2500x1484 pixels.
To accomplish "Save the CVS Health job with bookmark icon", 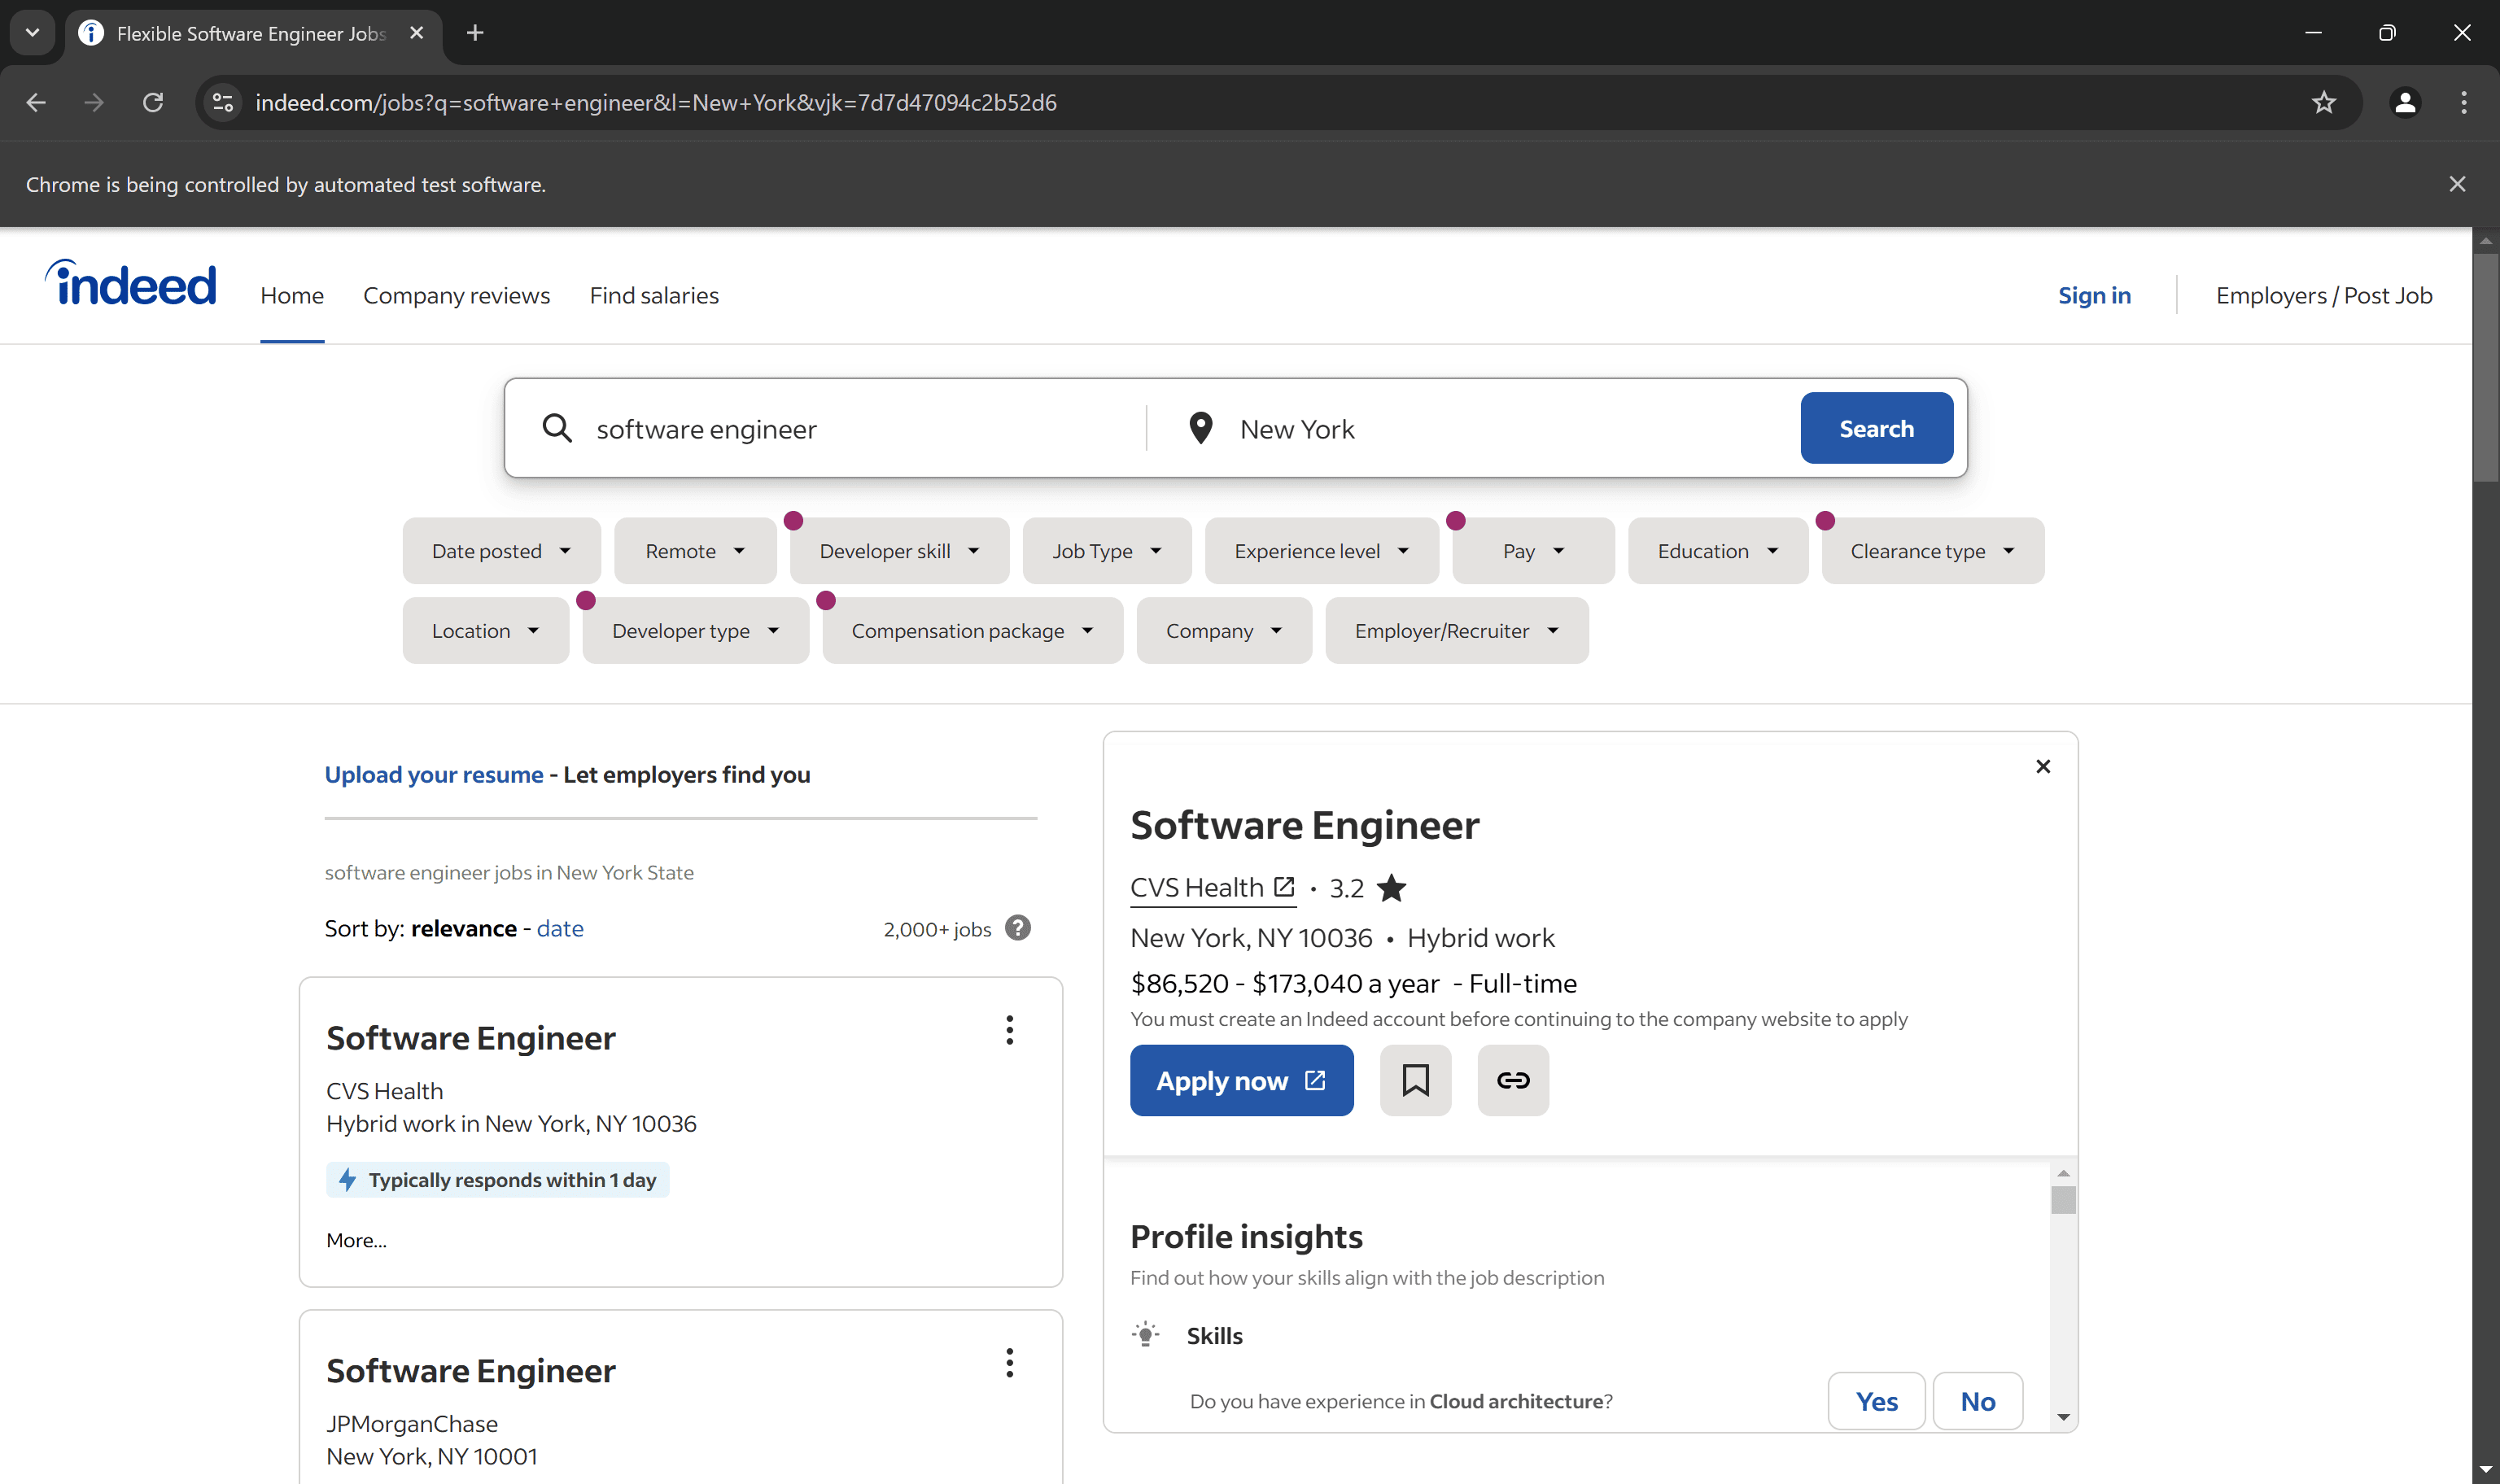I will pyautogui.click(x=1415, y=1080).
